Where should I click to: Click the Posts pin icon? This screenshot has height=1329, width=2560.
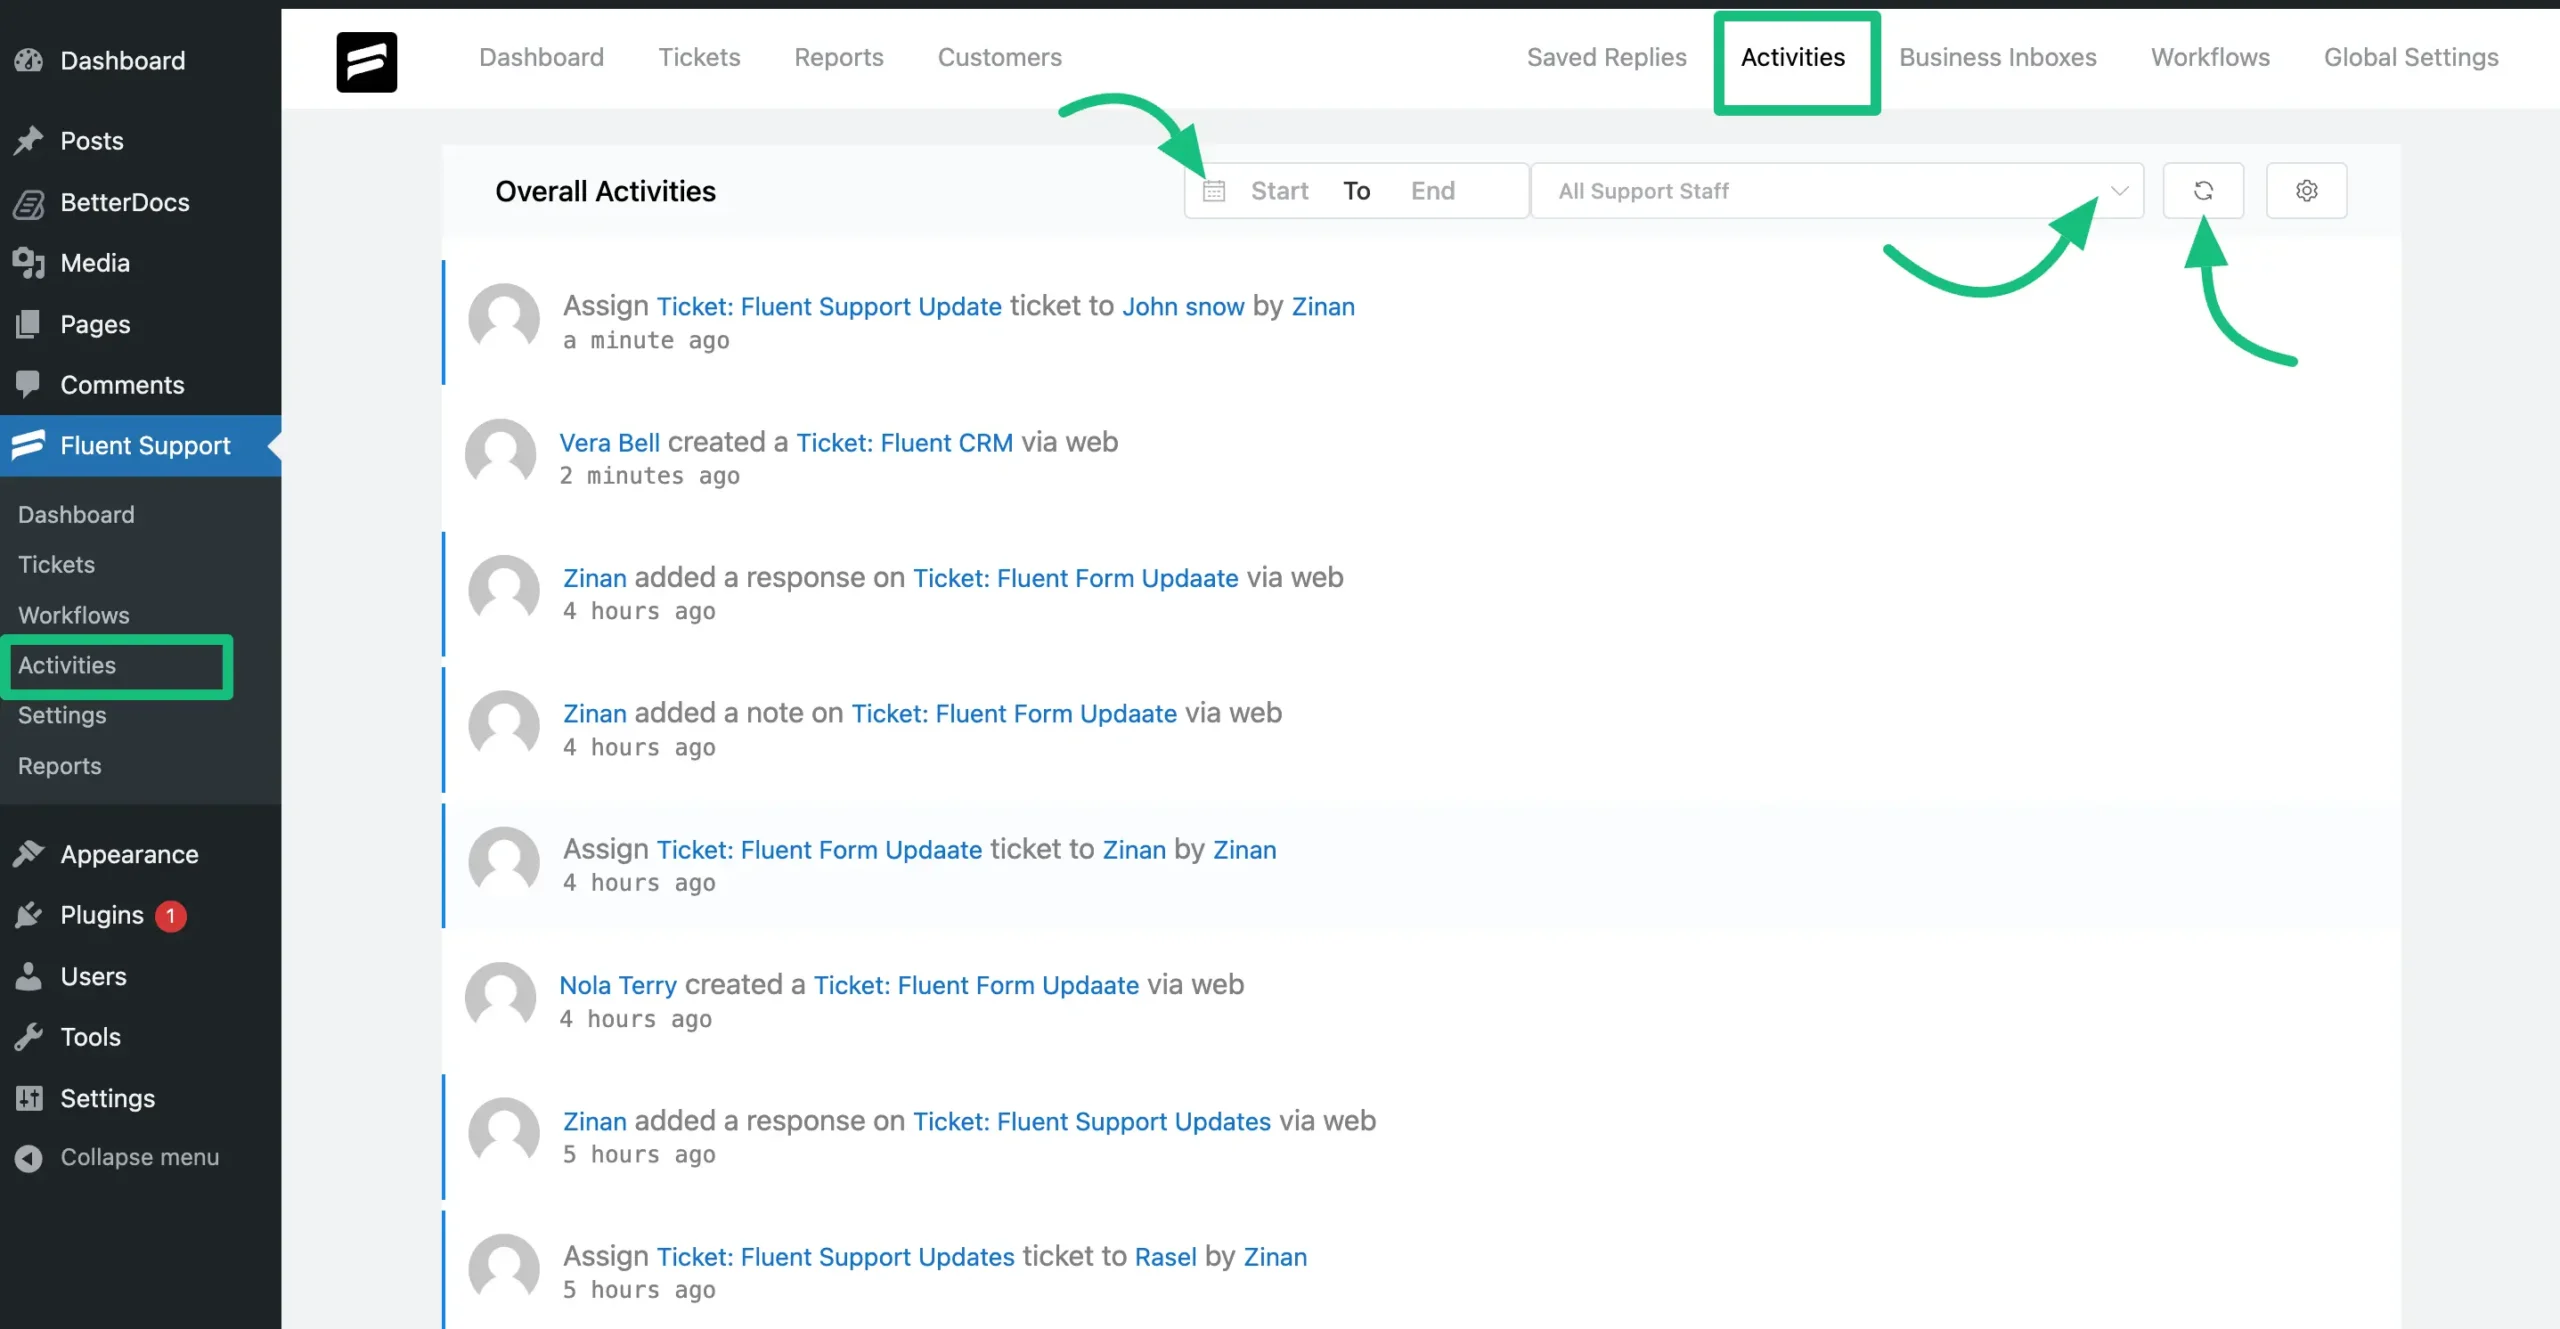(28, 141)
